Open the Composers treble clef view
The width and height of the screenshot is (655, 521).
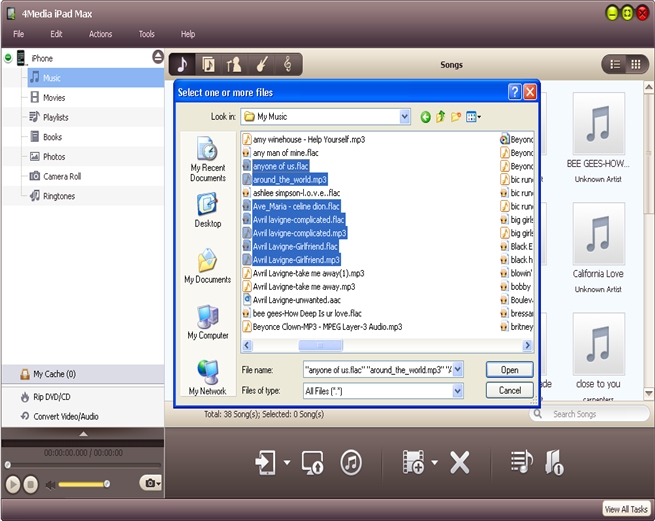(x=287, y=64)
